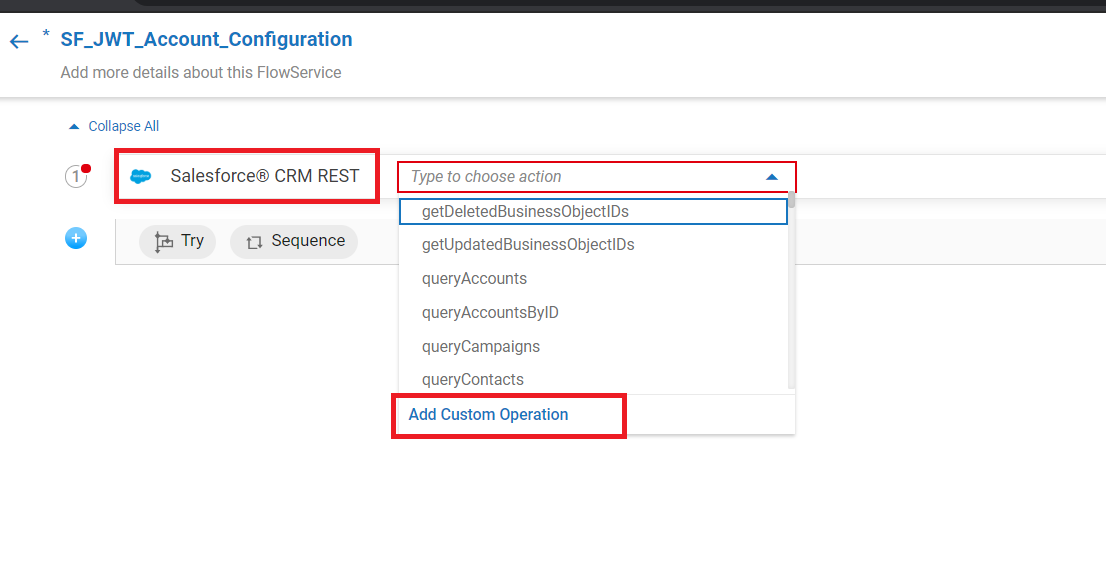Screen dimensions: 1106x562
Task: Click the Salesforce cloud logo icon
Action: pyautogui.click(x=141, y=177)
